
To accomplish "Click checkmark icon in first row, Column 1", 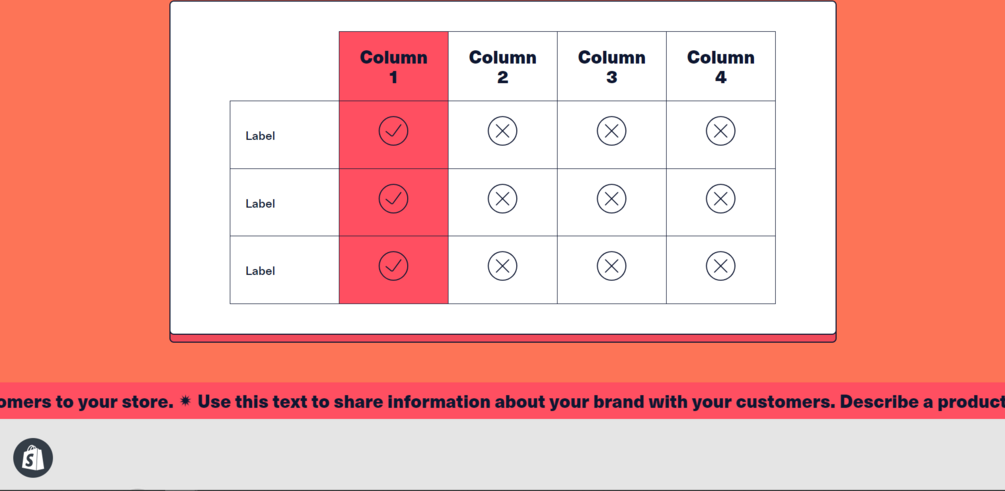I will tap(393, 131).
